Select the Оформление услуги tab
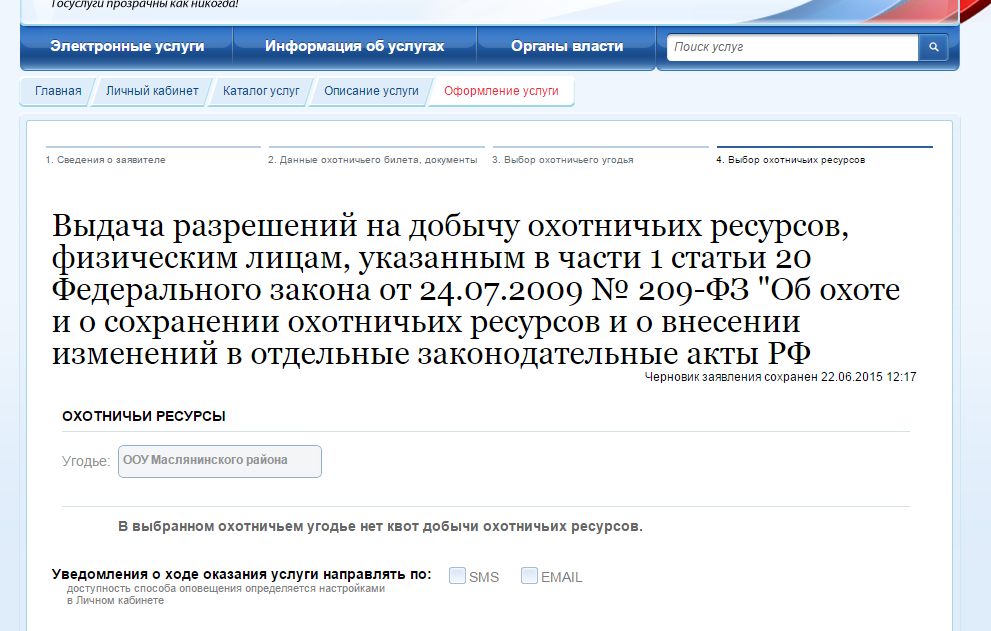The height and width of the screenshot is (631, 991). click(x=501, y=91)
